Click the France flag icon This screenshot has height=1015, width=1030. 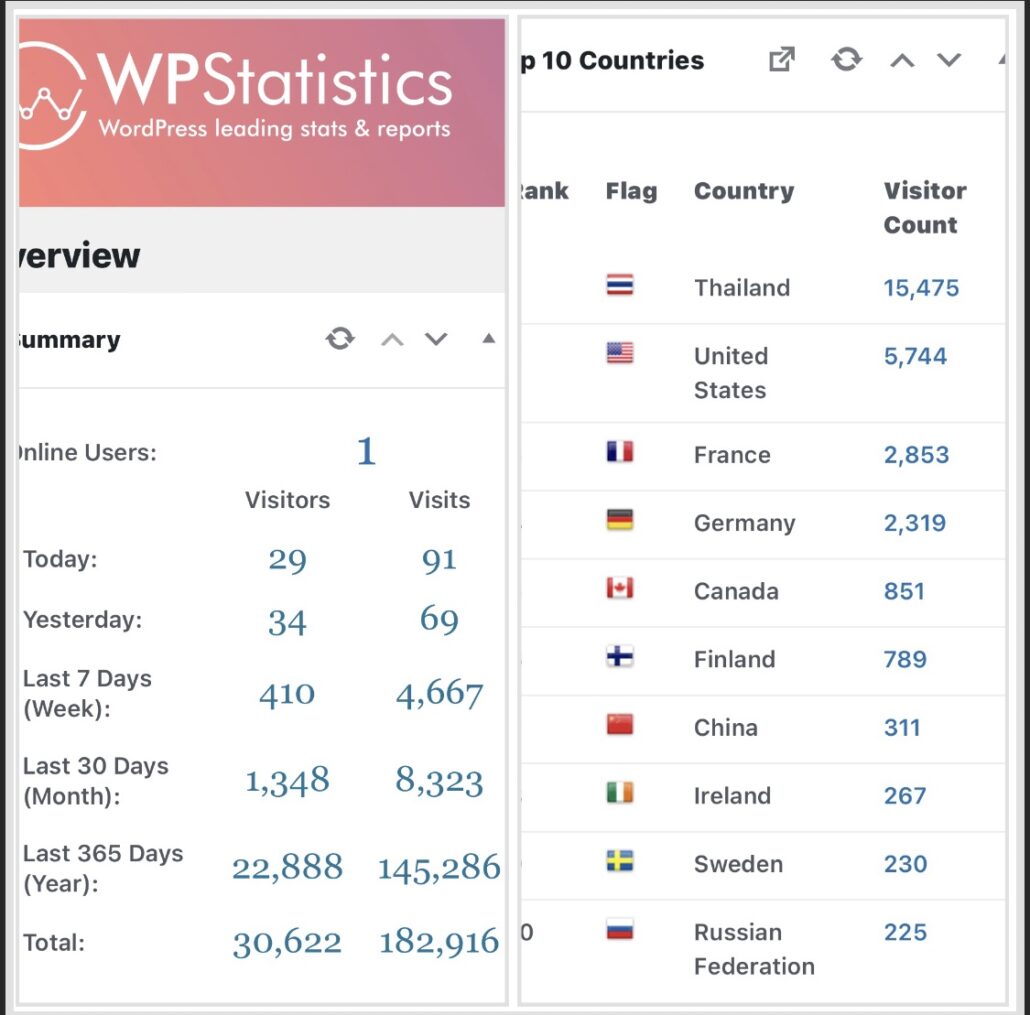(620, 453)
